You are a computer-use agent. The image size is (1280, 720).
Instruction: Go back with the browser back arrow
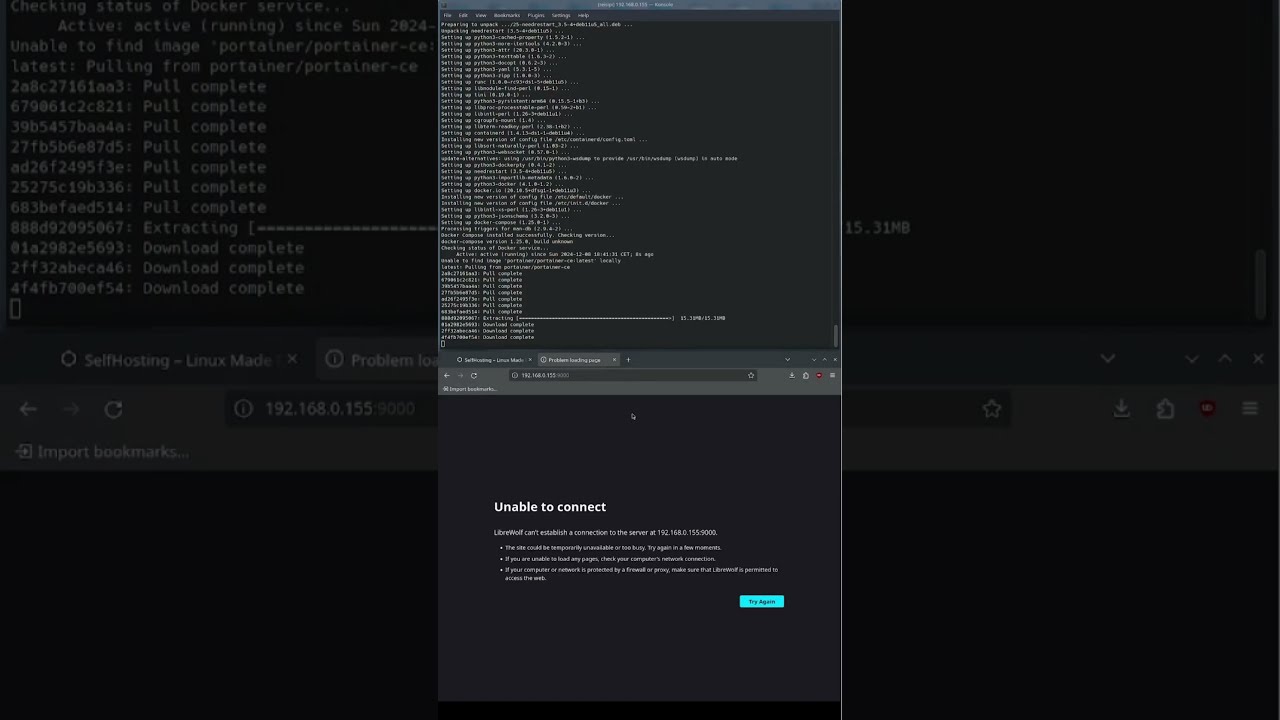[447, 375]
